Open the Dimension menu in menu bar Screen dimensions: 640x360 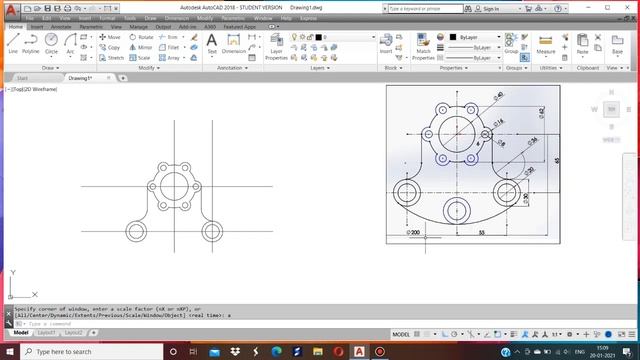177,18
